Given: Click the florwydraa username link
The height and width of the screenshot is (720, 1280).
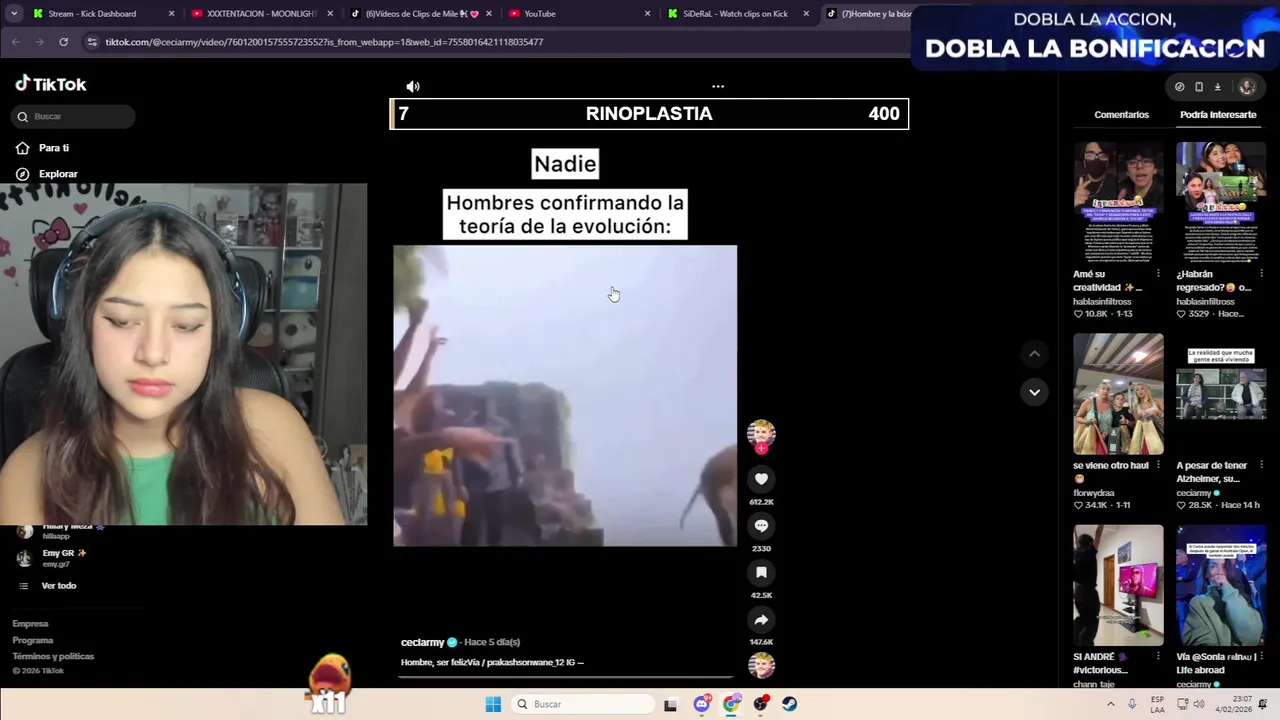Looking at the screenshot, I should click(1094, 493).
